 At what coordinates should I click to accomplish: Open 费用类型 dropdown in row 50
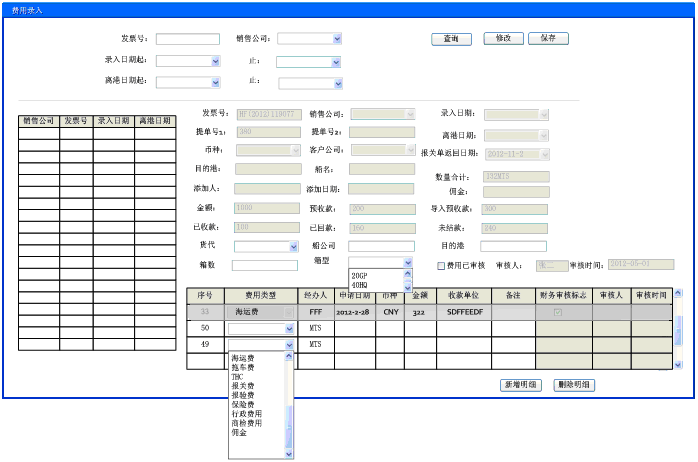tap(289, 328)
